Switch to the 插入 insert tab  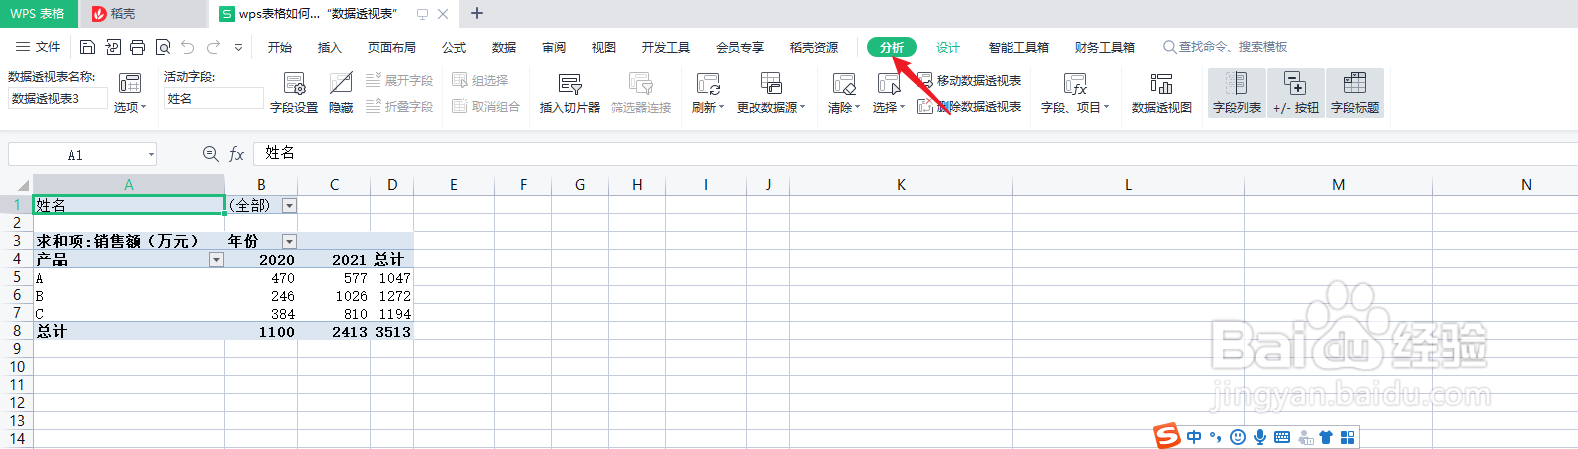click(x=330, y=47)
